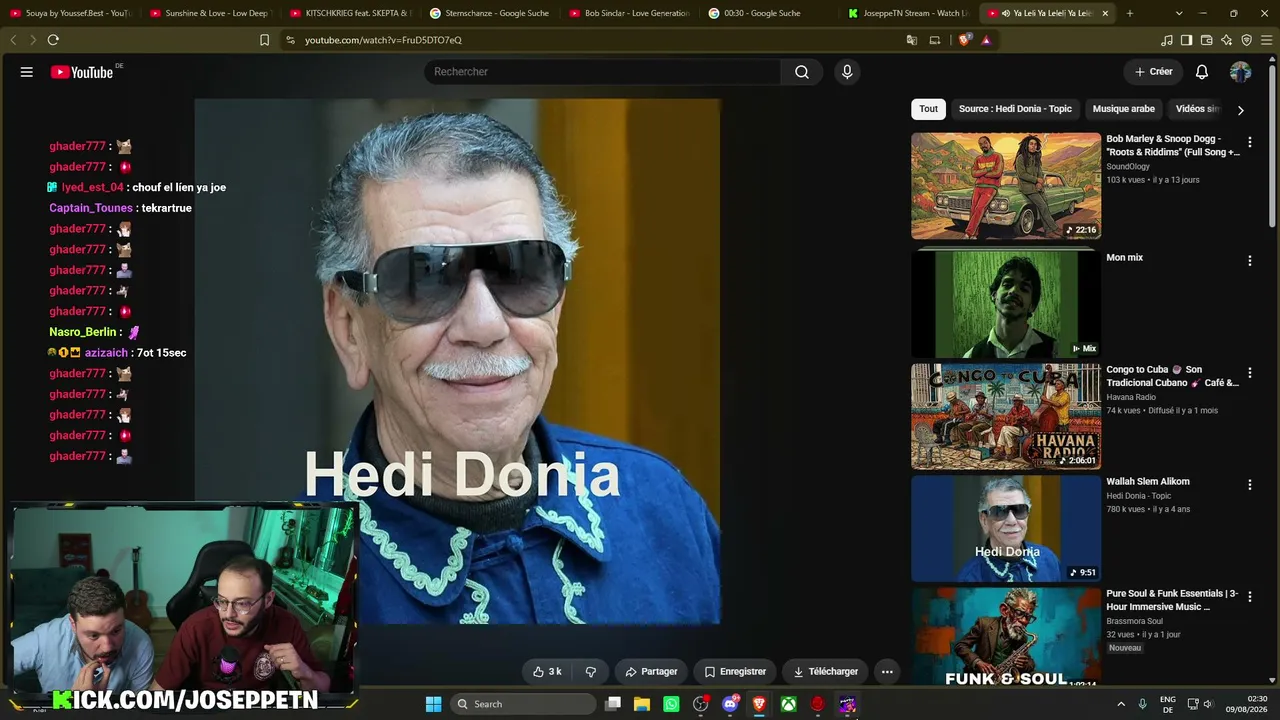Open options for the Mon mix item
This screenshot has width=1280, height=720.
point(1249,261)
